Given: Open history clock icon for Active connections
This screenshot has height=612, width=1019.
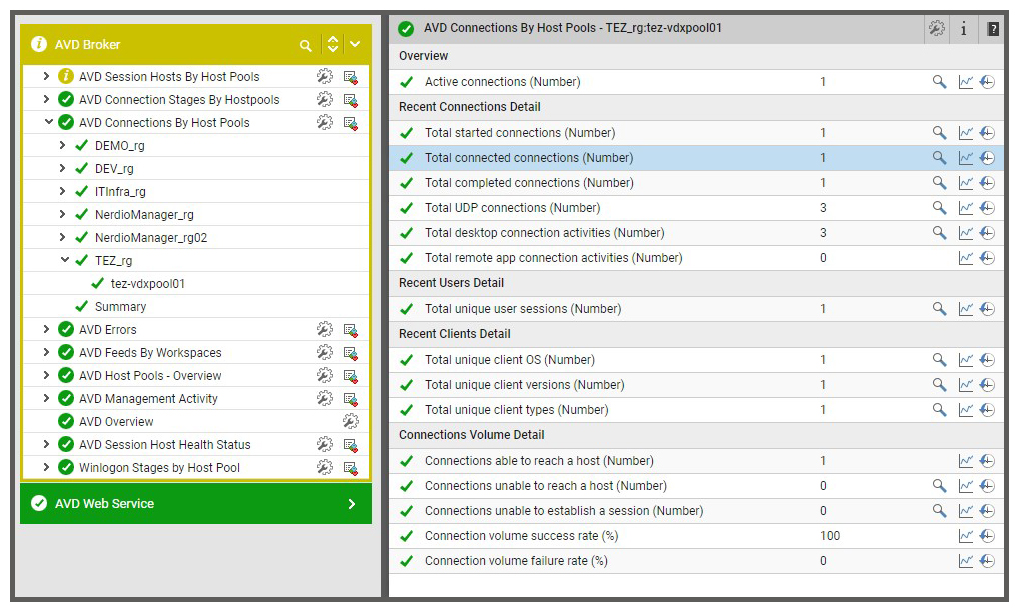Looking at the screenshot, I should point(987,82).
